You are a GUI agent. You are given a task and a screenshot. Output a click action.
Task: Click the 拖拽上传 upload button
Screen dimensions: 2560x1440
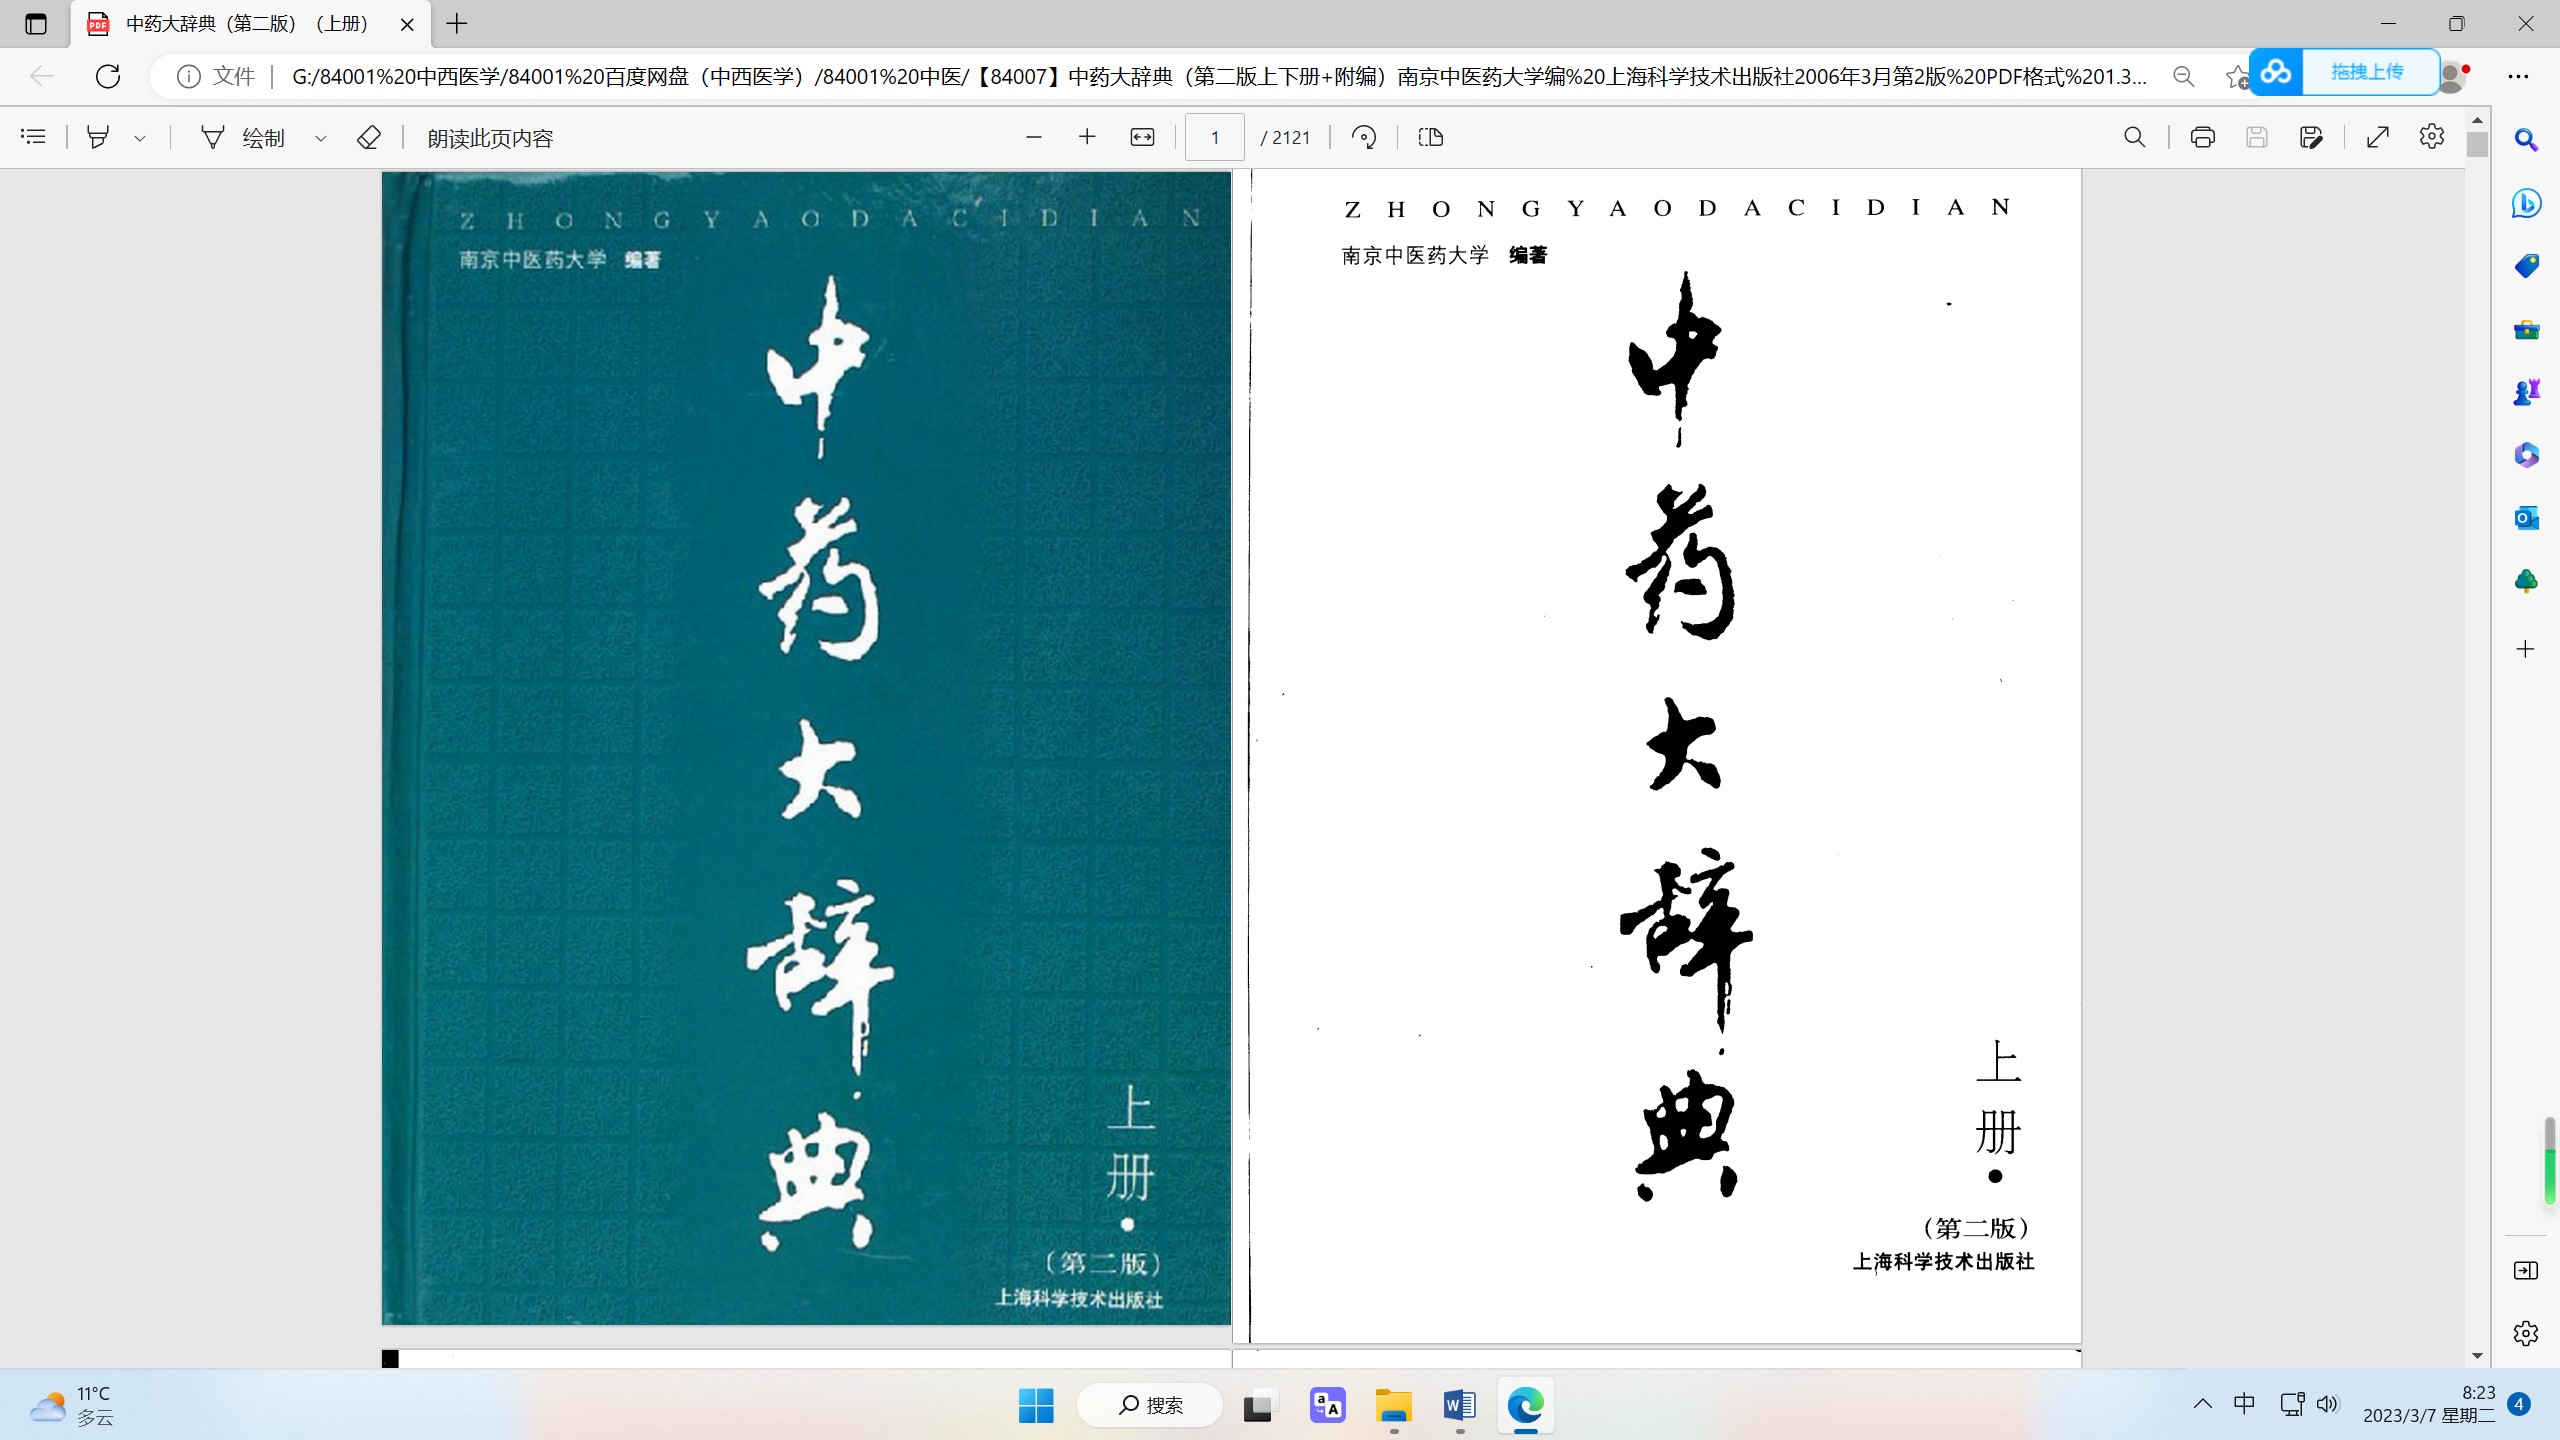coord(2344,72)
